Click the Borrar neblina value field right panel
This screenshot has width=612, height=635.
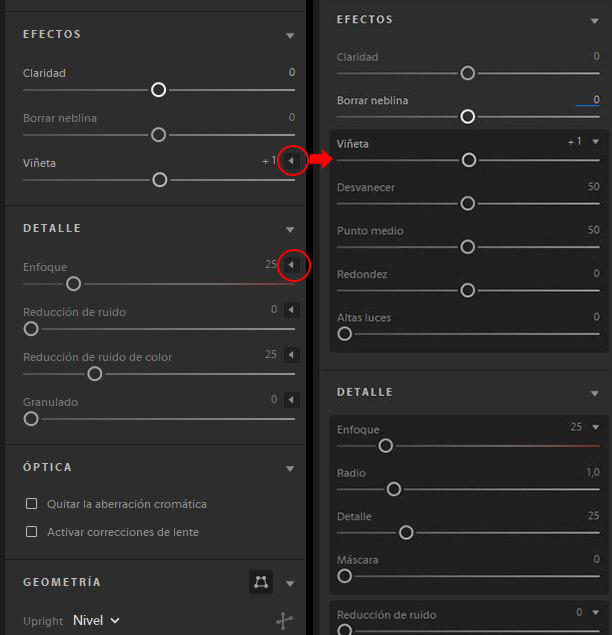tap(588, 100)
